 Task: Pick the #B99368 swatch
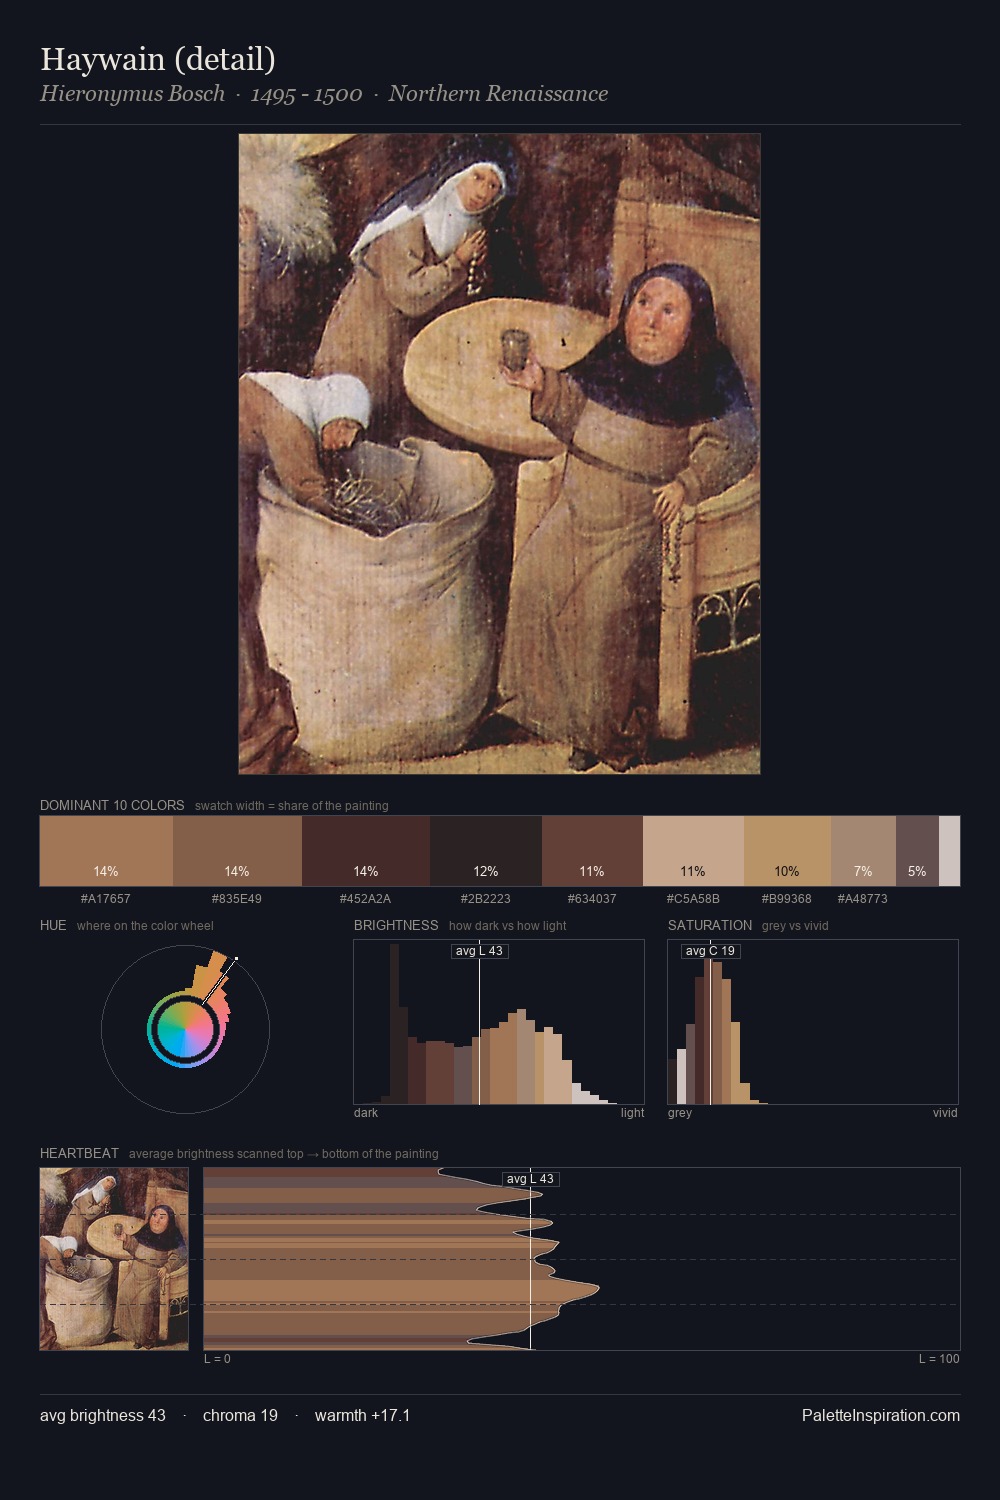point(787,851)
